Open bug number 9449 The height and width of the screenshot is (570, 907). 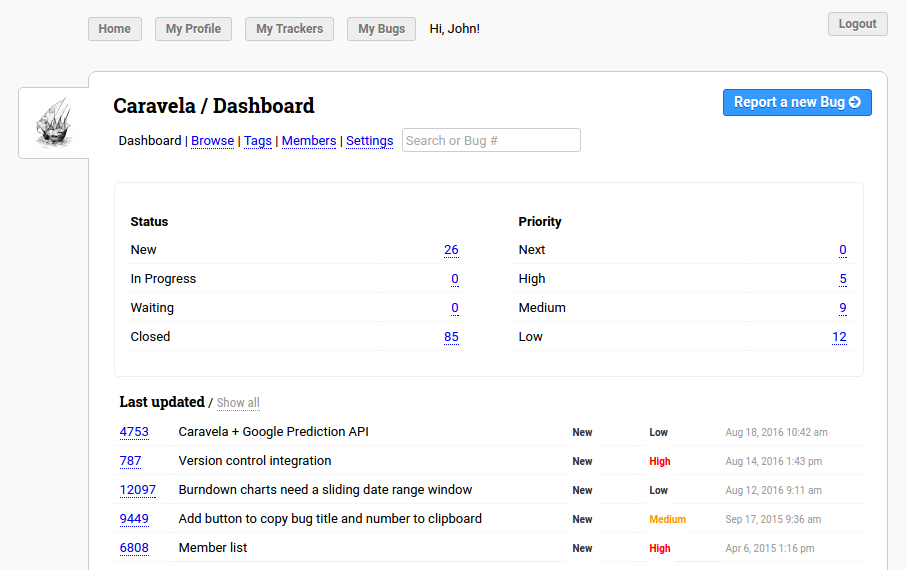(x=134, y=519)
